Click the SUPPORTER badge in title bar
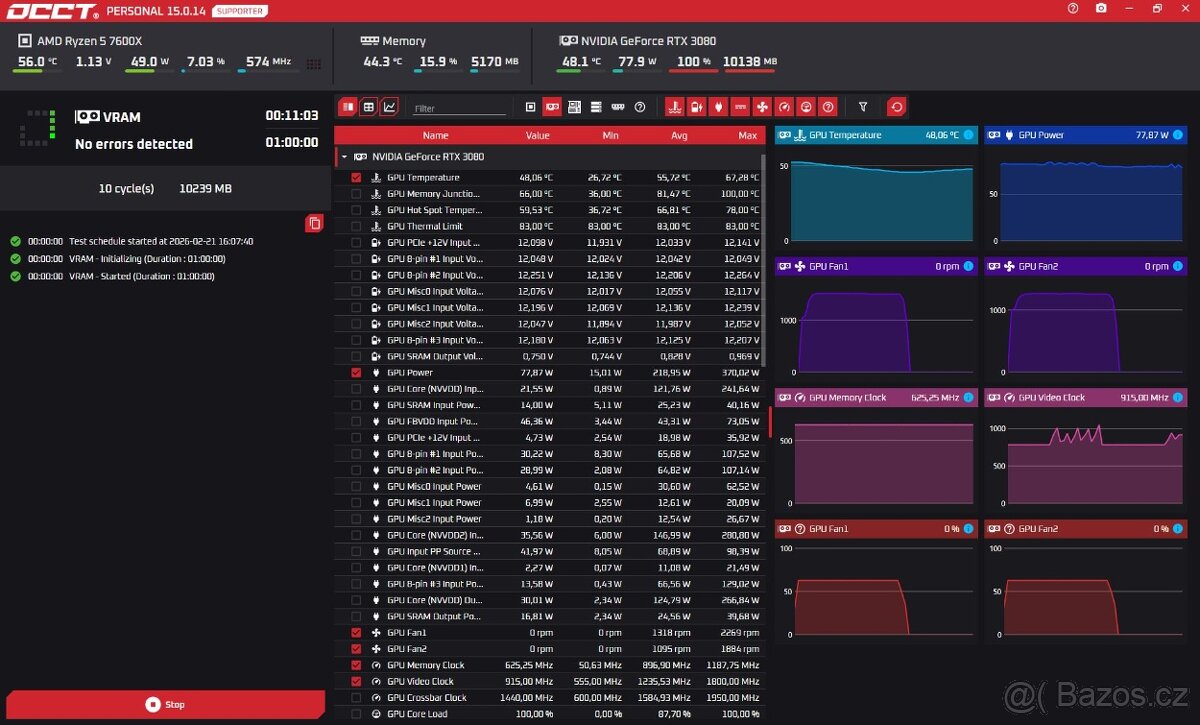Image resolution: width=1200 pixels, height=725 pixels. click(240, 11)
